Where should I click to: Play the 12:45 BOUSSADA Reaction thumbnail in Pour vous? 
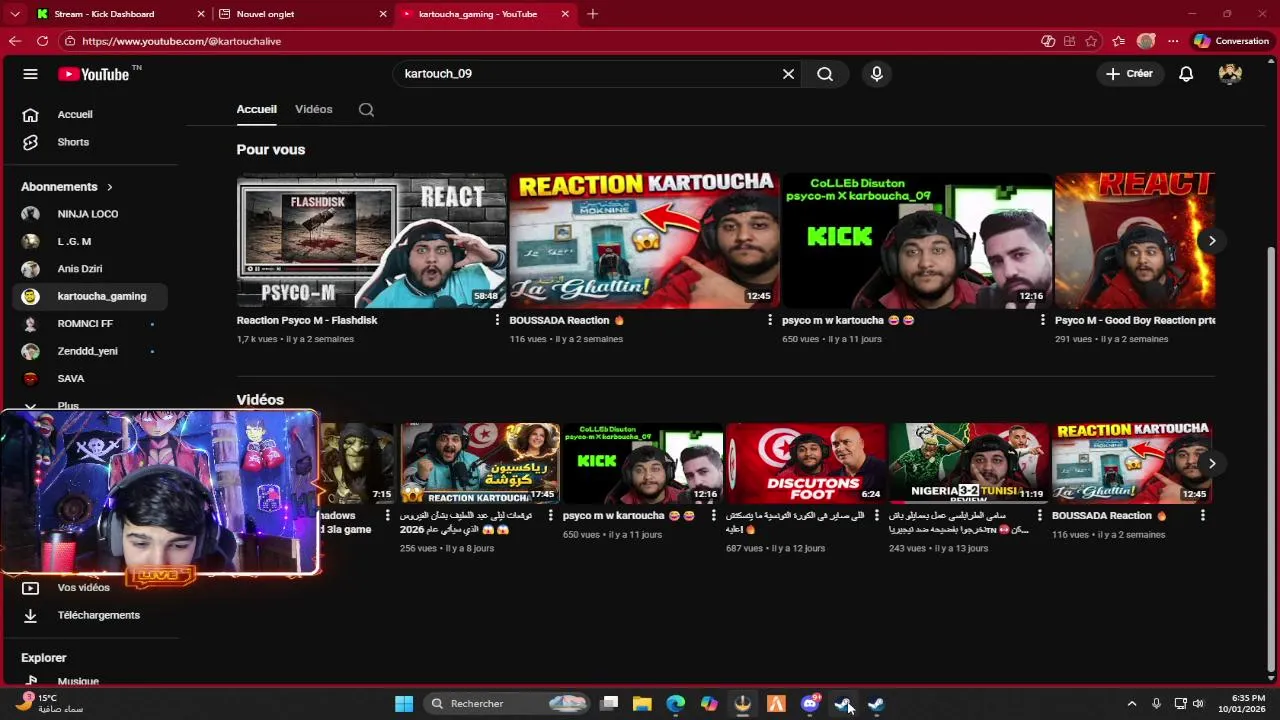pos(644,241)
